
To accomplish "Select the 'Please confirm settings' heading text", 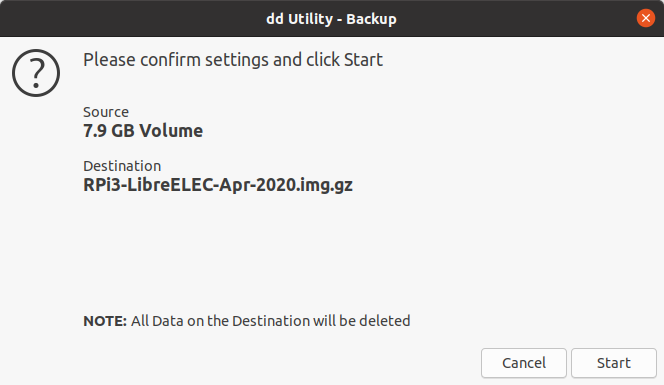I will pyautogui.click(x=233, y=60).
